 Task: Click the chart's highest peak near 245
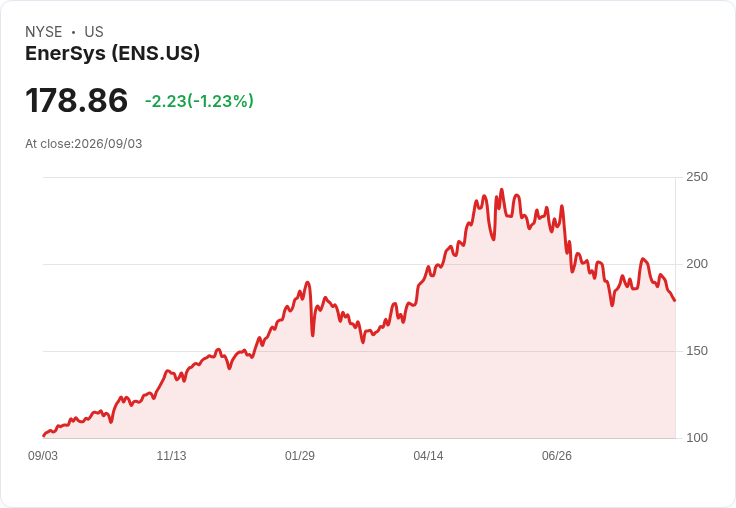point(502,190)
